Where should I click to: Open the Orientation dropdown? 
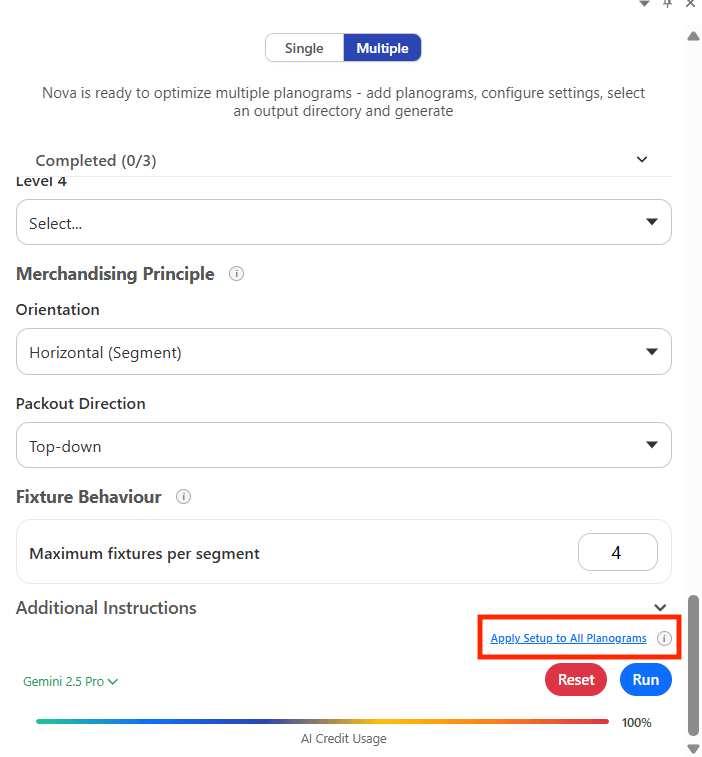[x=343, y=352]
